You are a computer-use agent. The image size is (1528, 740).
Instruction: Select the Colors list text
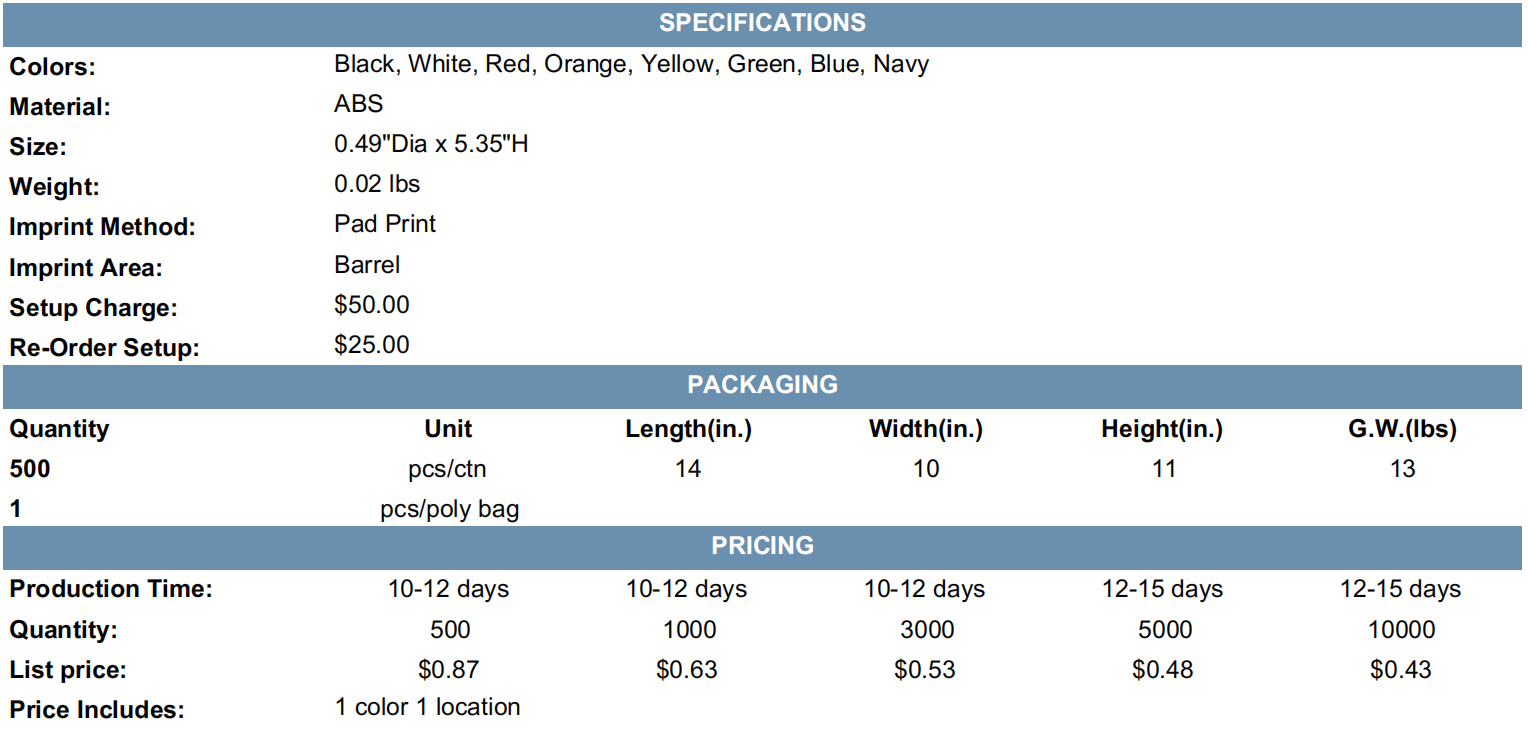(x=632, y=65)
